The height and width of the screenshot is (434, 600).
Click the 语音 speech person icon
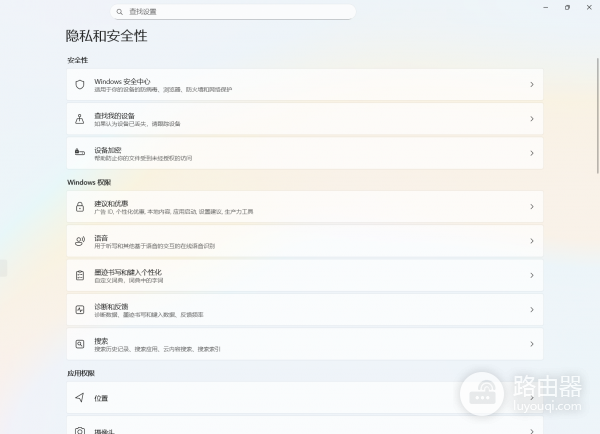pyautogui.click(x=80, y=241)
